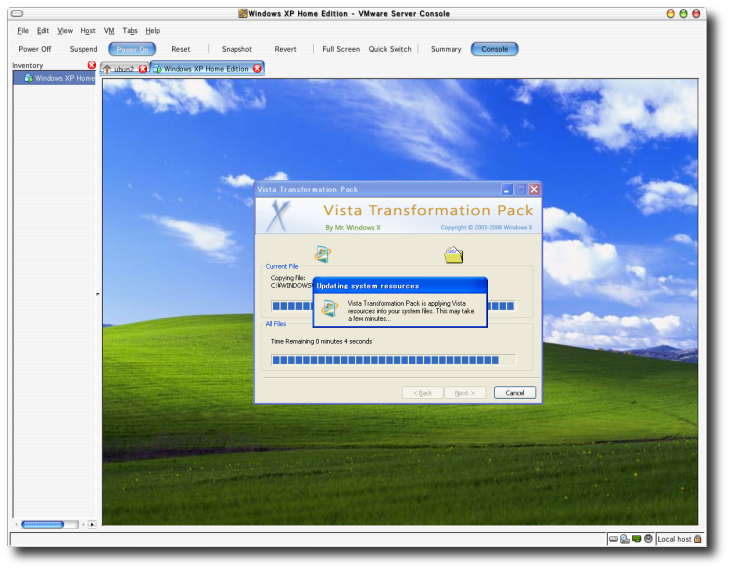This screenshot has width=730, height=570.
Task: Click the X logo in installer banner
Action: tap(278, 216)
